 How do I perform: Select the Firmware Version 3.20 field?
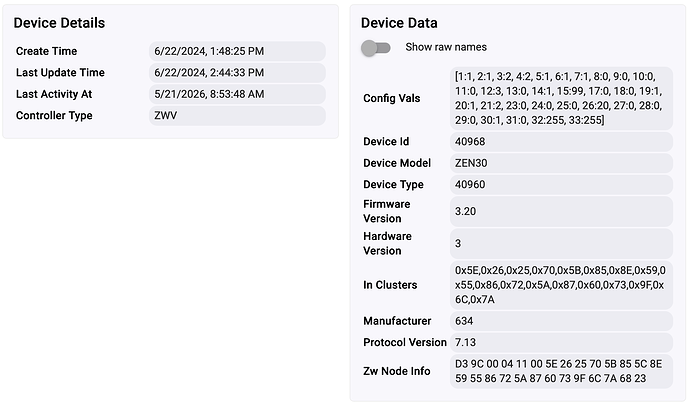561,212
